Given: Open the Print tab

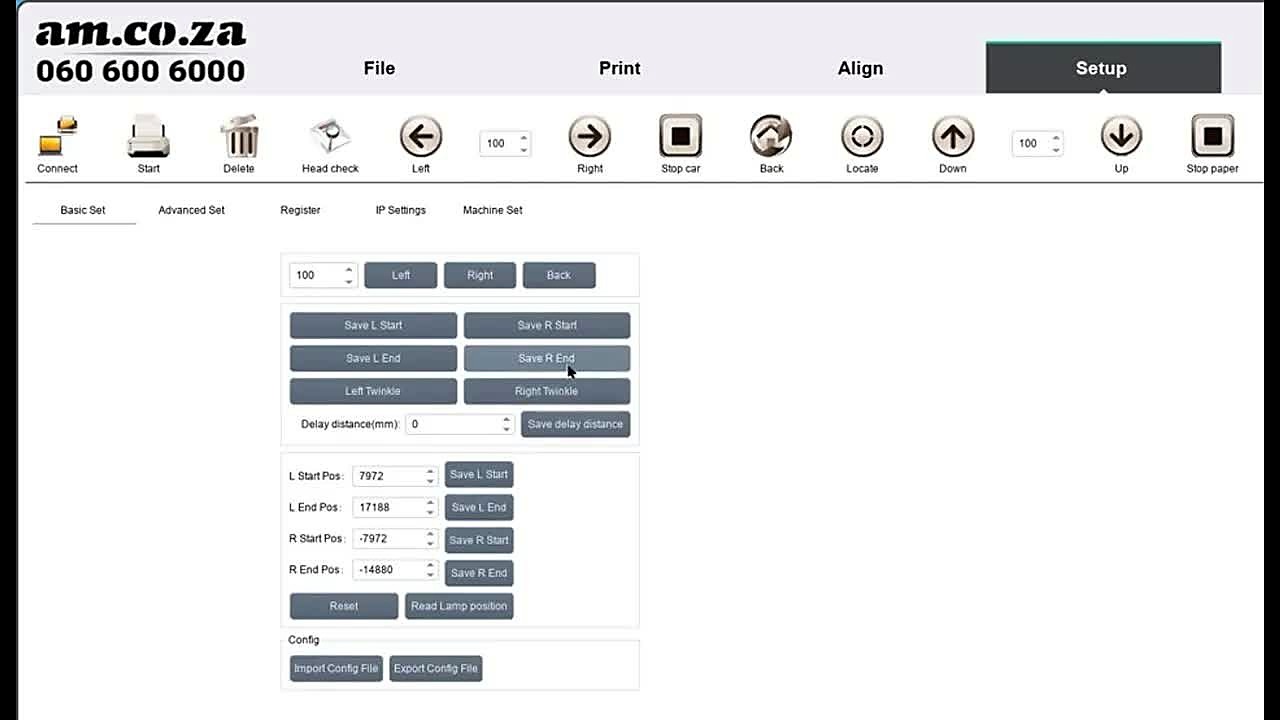Looking at the screenshot, I should click(x=620, y=68).
